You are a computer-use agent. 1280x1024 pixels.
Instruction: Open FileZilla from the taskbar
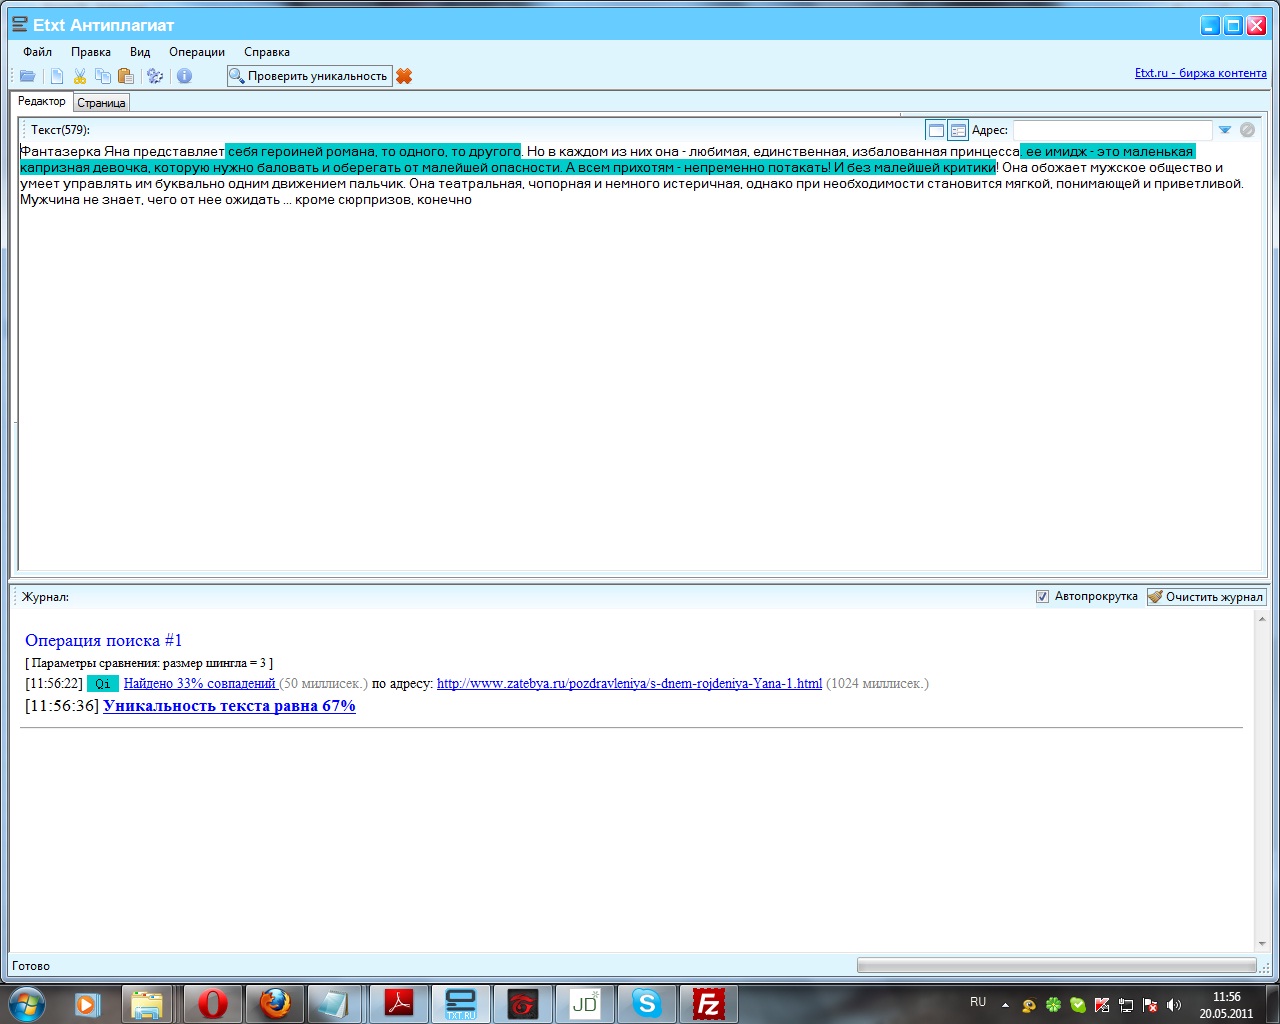[708, 1003]
